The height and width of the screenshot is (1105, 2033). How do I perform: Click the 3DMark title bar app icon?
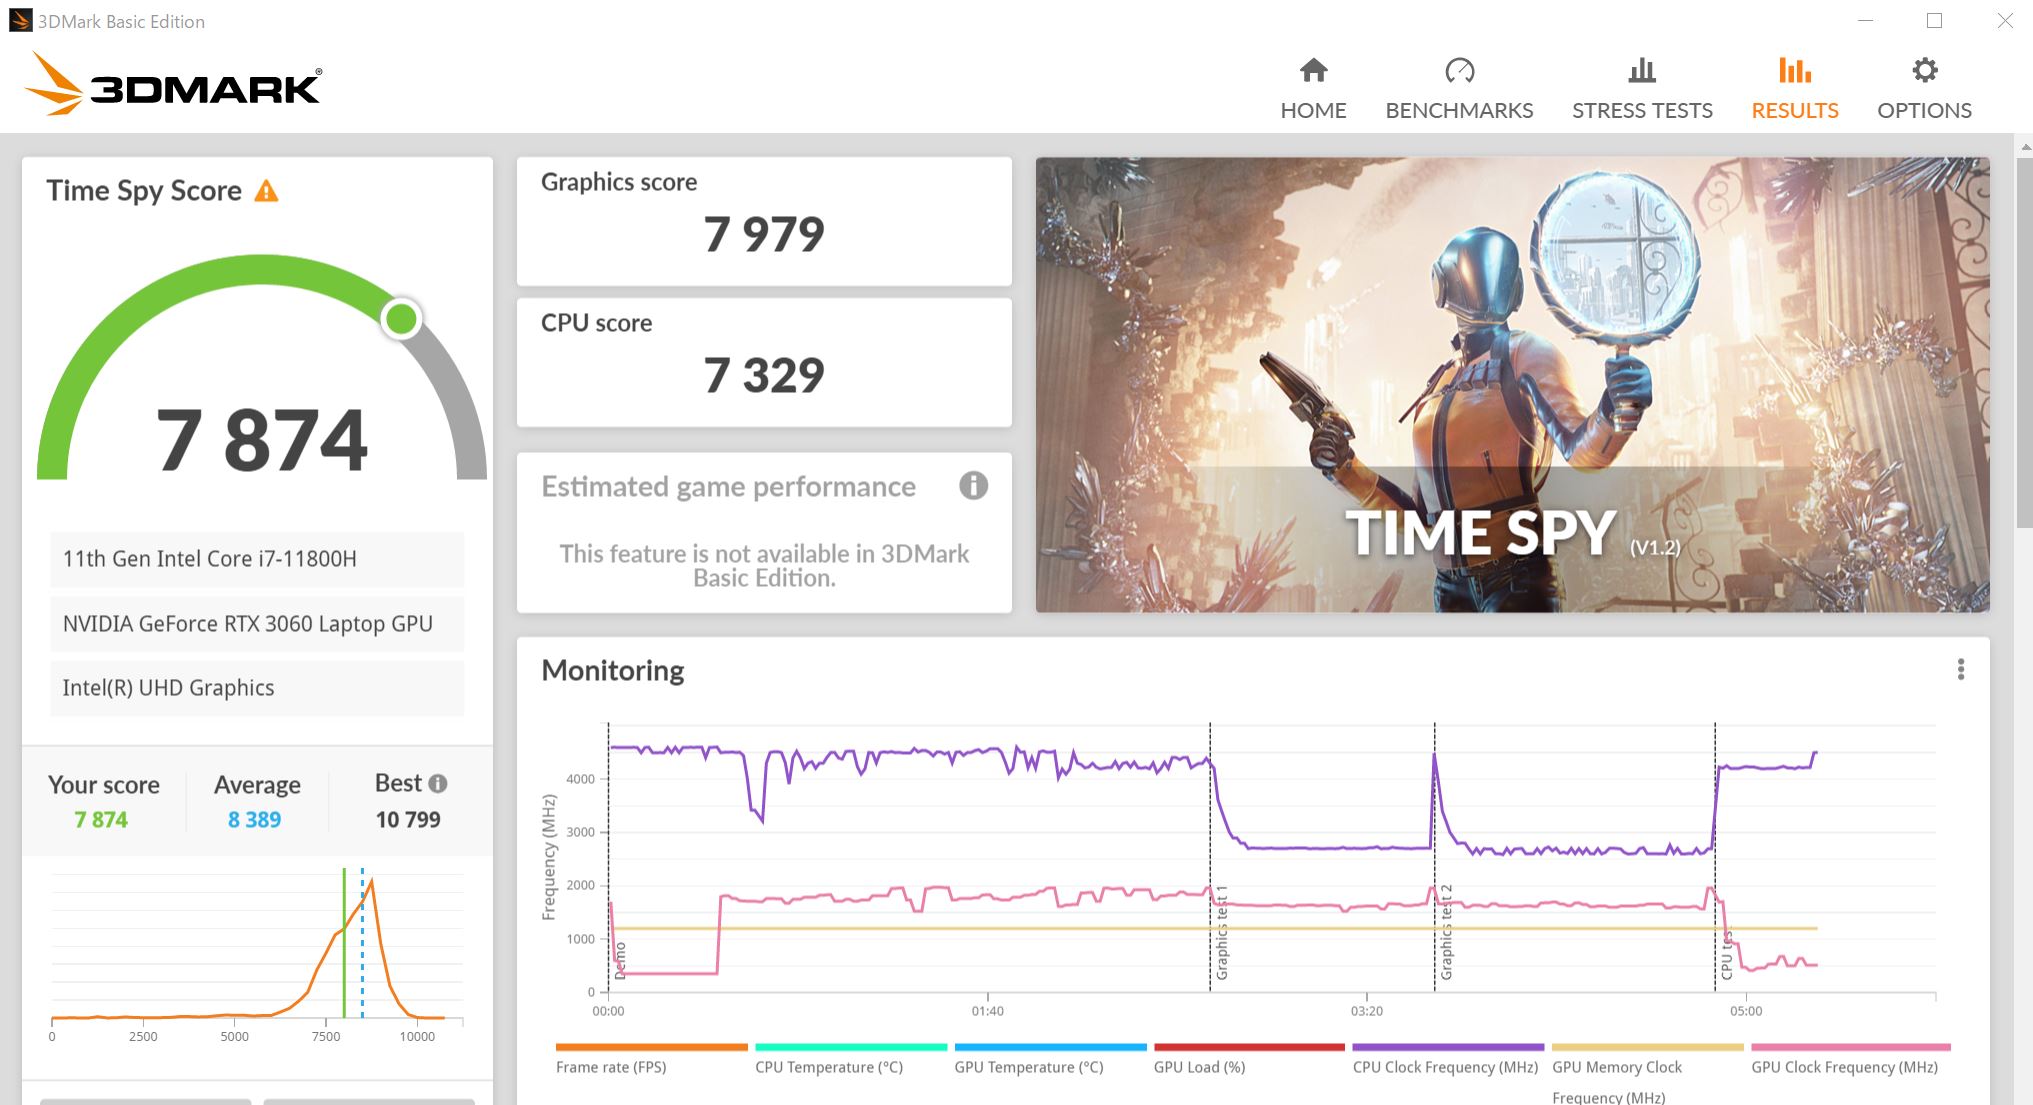click(x=20, y=20)
